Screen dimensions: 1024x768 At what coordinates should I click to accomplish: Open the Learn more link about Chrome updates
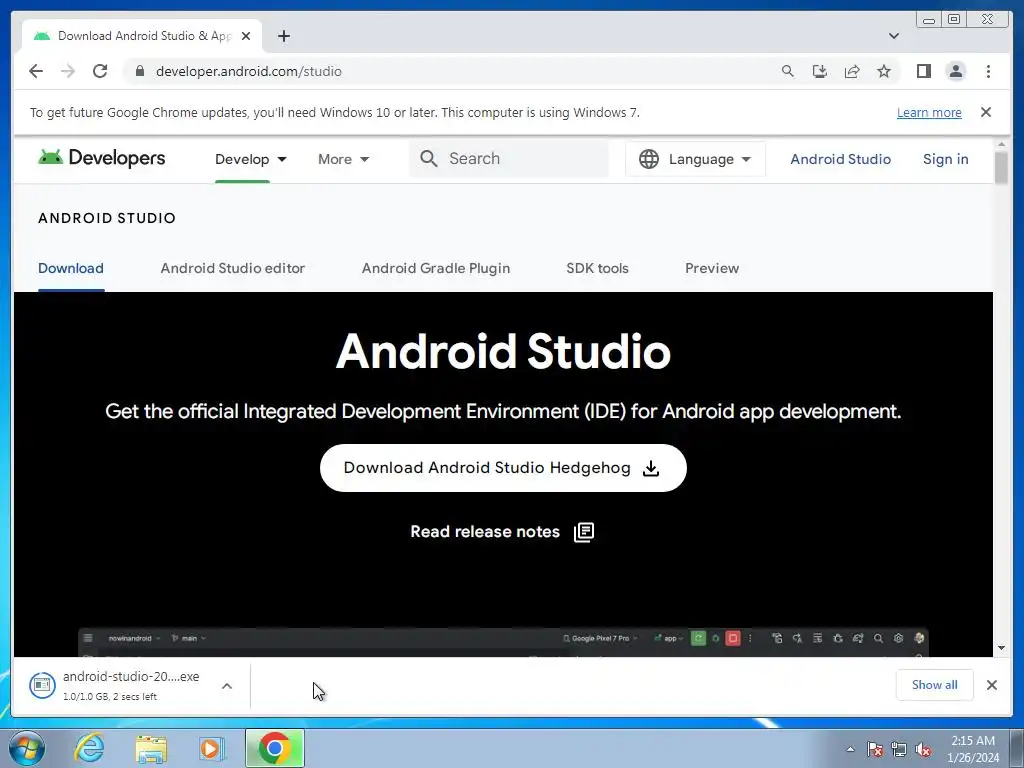coord(929,112)
